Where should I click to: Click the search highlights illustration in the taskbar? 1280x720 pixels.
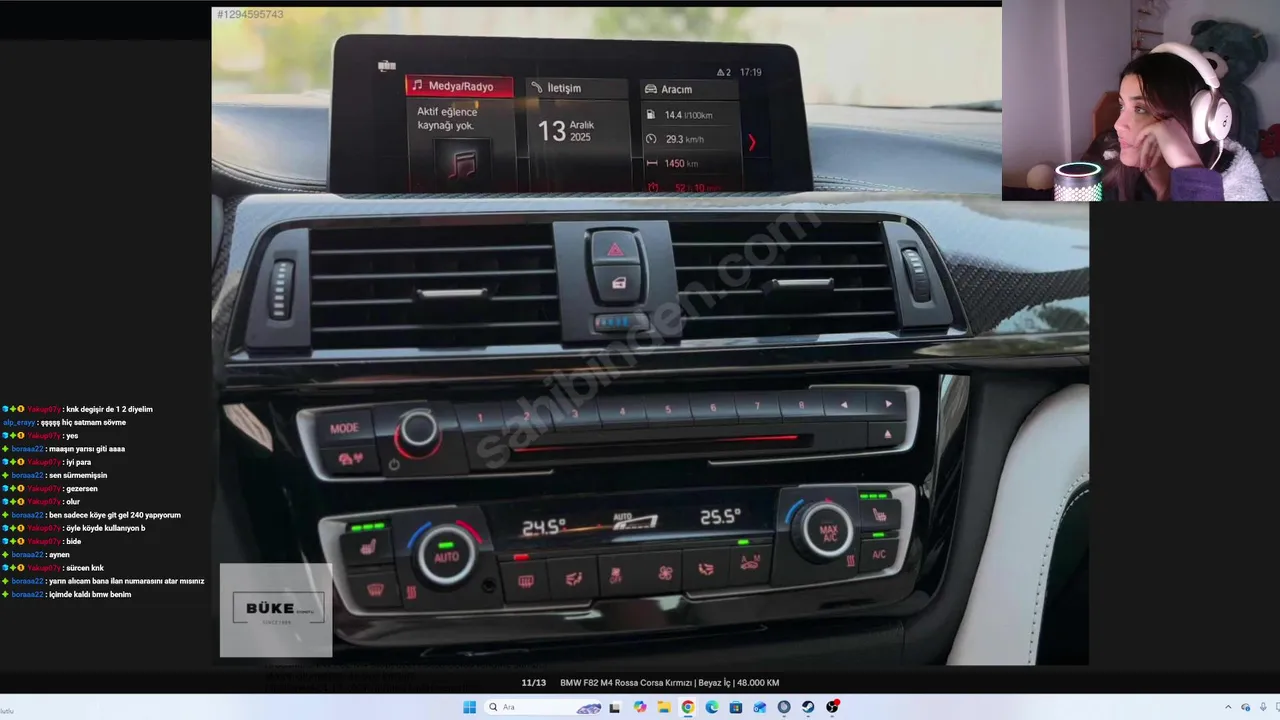coord(589,708)
